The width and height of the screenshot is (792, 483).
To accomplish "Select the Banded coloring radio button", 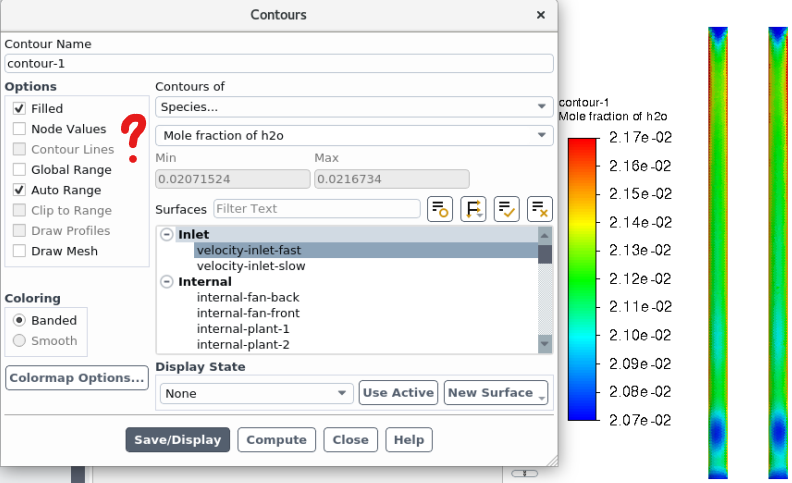I will pos(19,321).
